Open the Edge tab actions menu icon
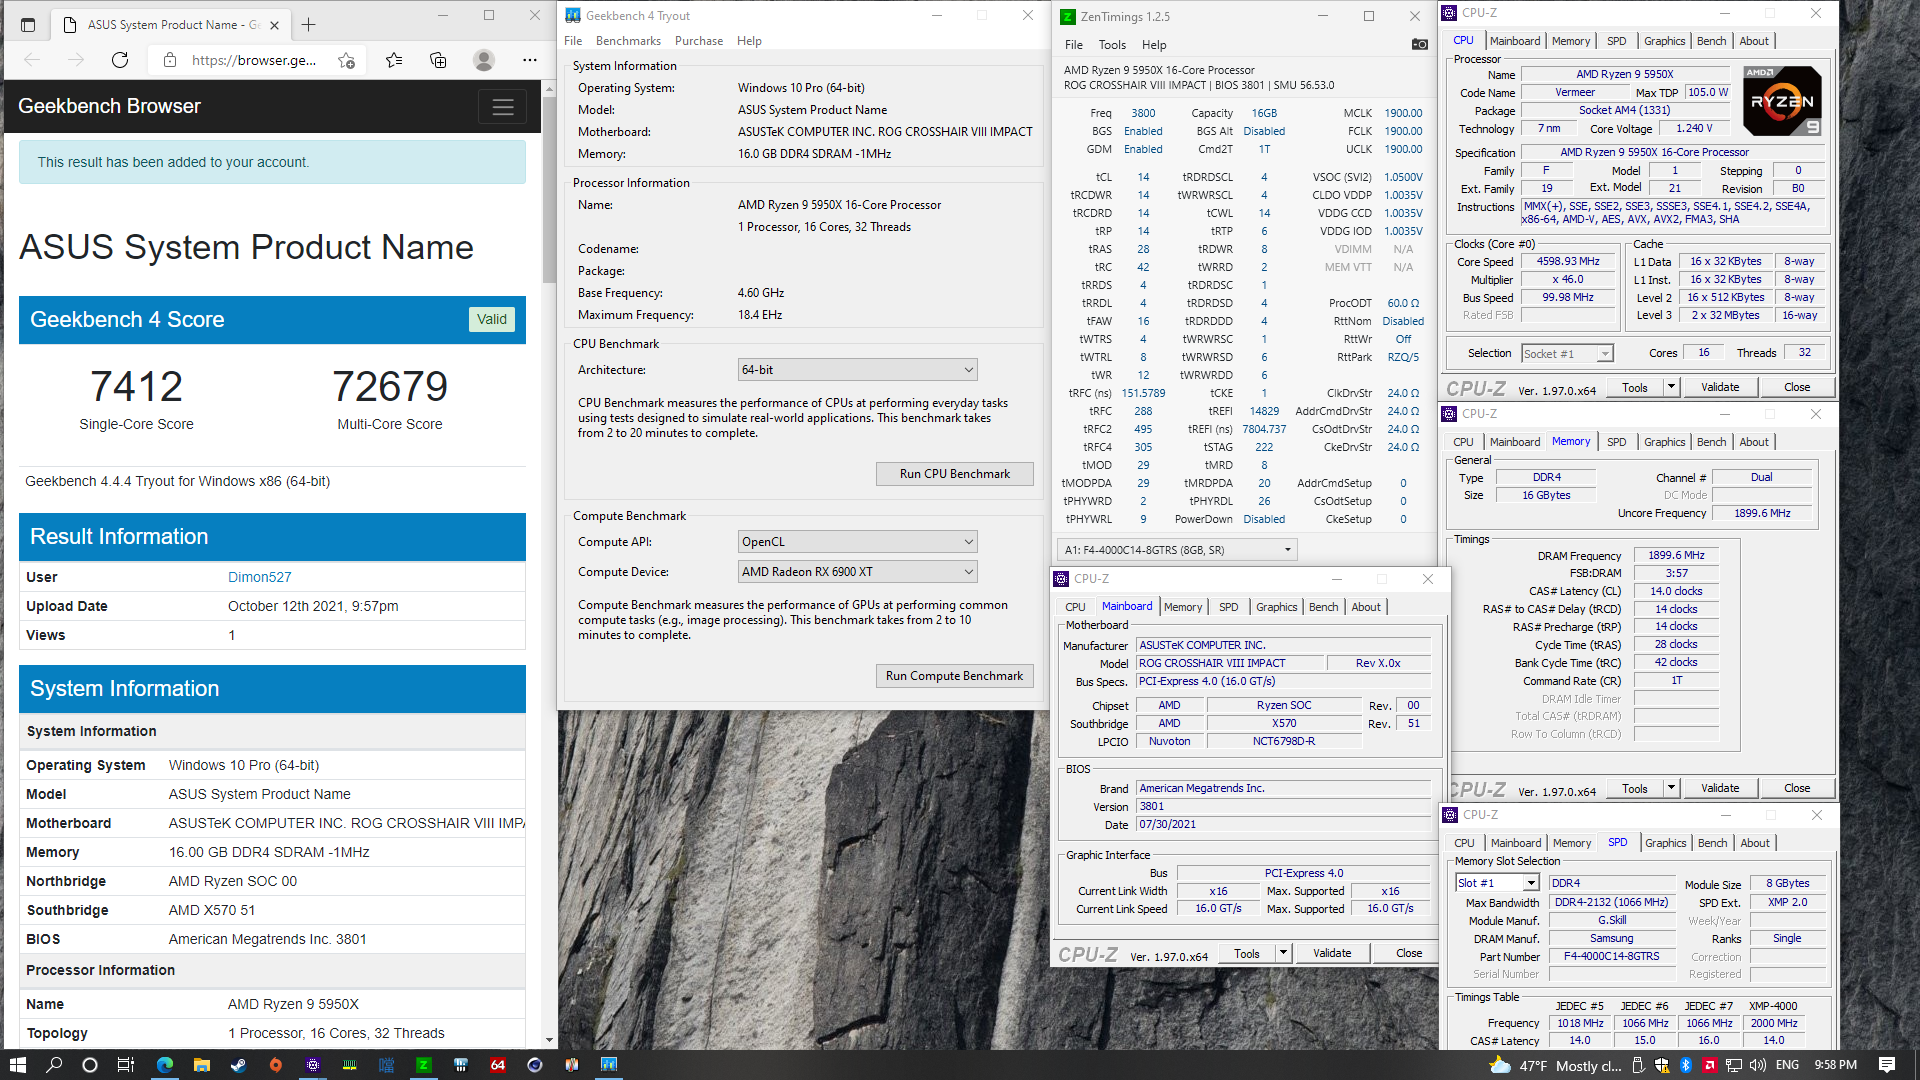 pyautogui.click(x=28, y=24)
